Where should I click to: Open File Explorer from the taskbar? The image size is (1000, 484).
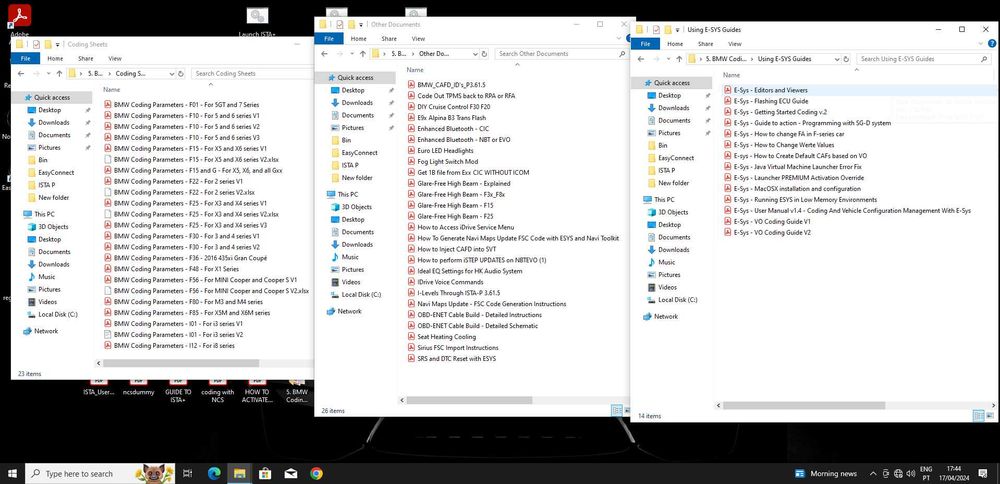(239, 474)
